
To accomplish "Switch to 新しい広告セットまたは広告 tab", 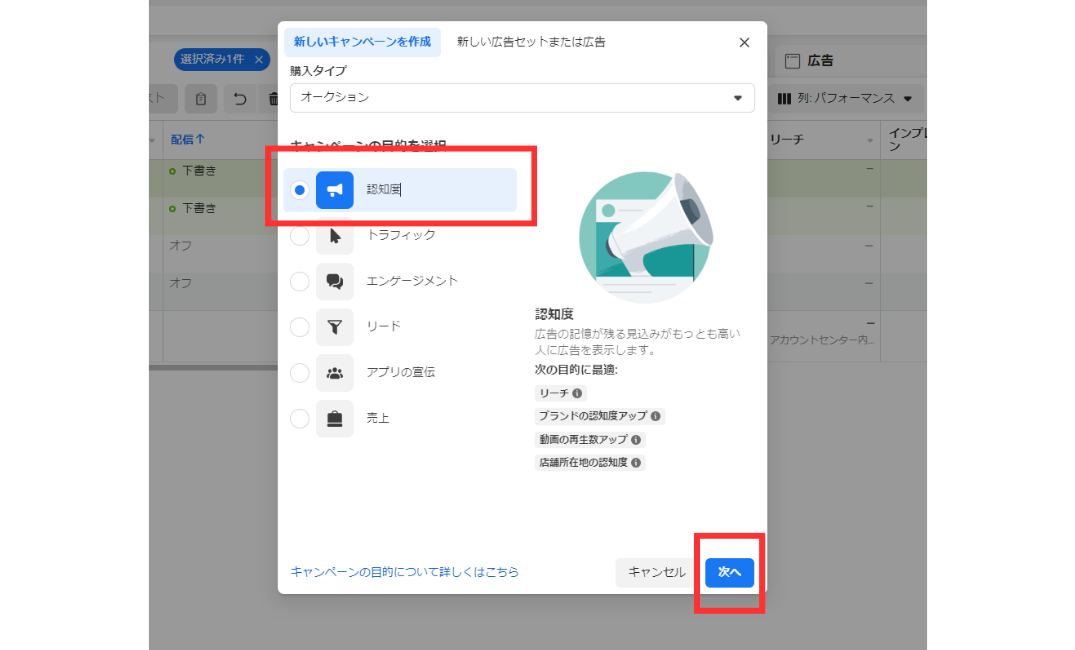I will (531, 42).
